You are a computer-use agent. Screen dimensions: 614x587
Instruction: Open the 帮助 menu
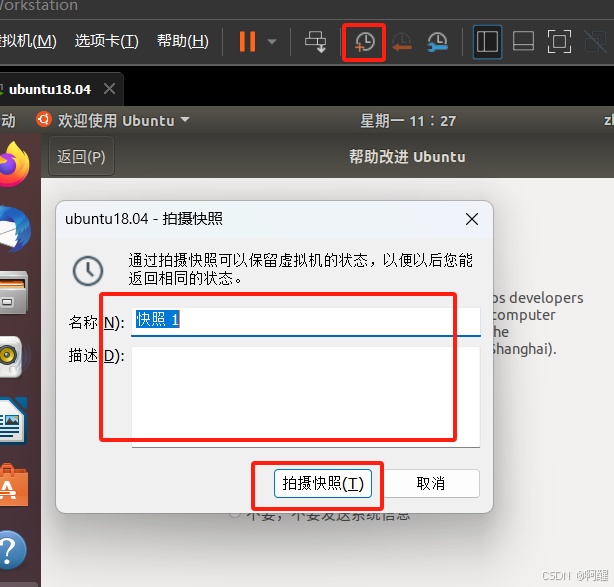coord(182,41)
